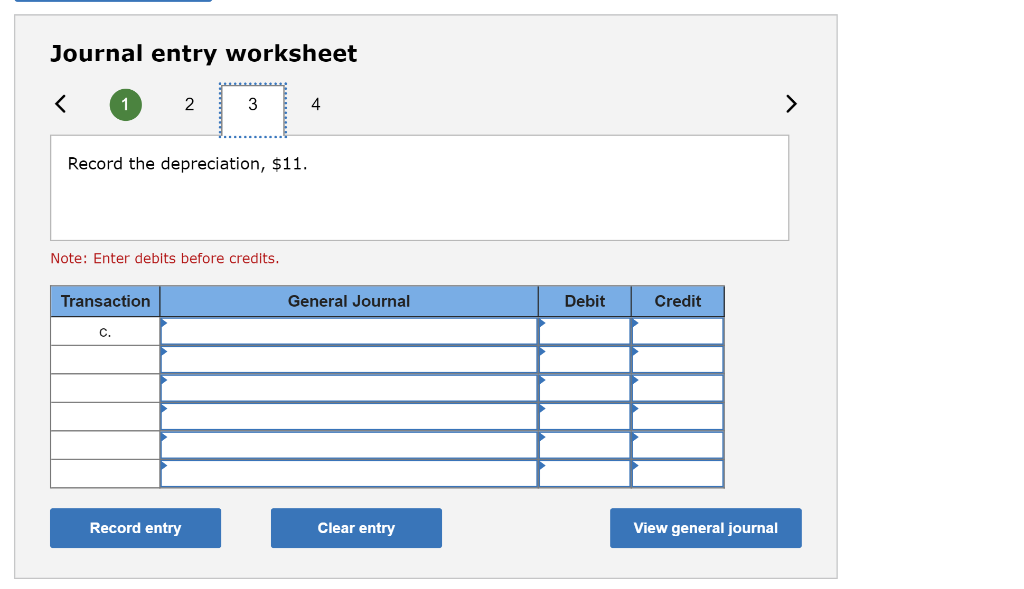Click the second row General Journal dropdown flag

click(x=165, y=353)
